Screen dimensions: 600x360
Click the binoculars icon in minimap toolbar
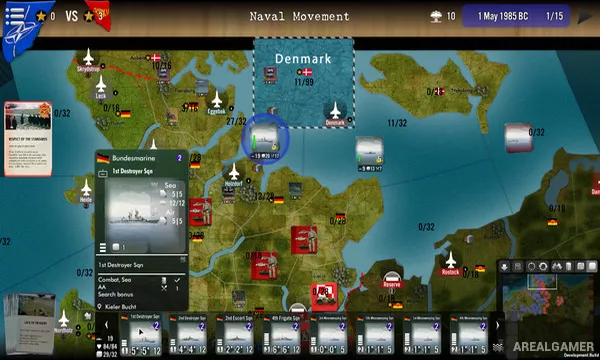pyautogui.click(x=557, y=266)
